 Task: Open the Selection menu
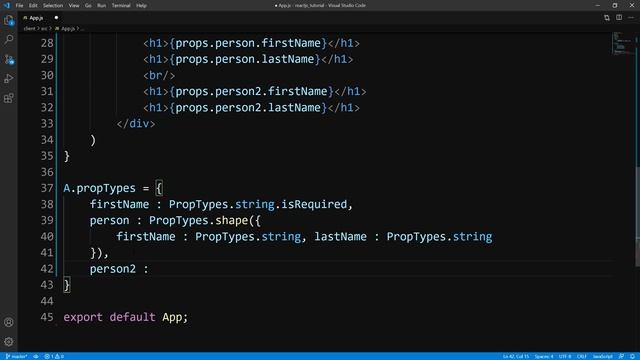coord(53,6)
